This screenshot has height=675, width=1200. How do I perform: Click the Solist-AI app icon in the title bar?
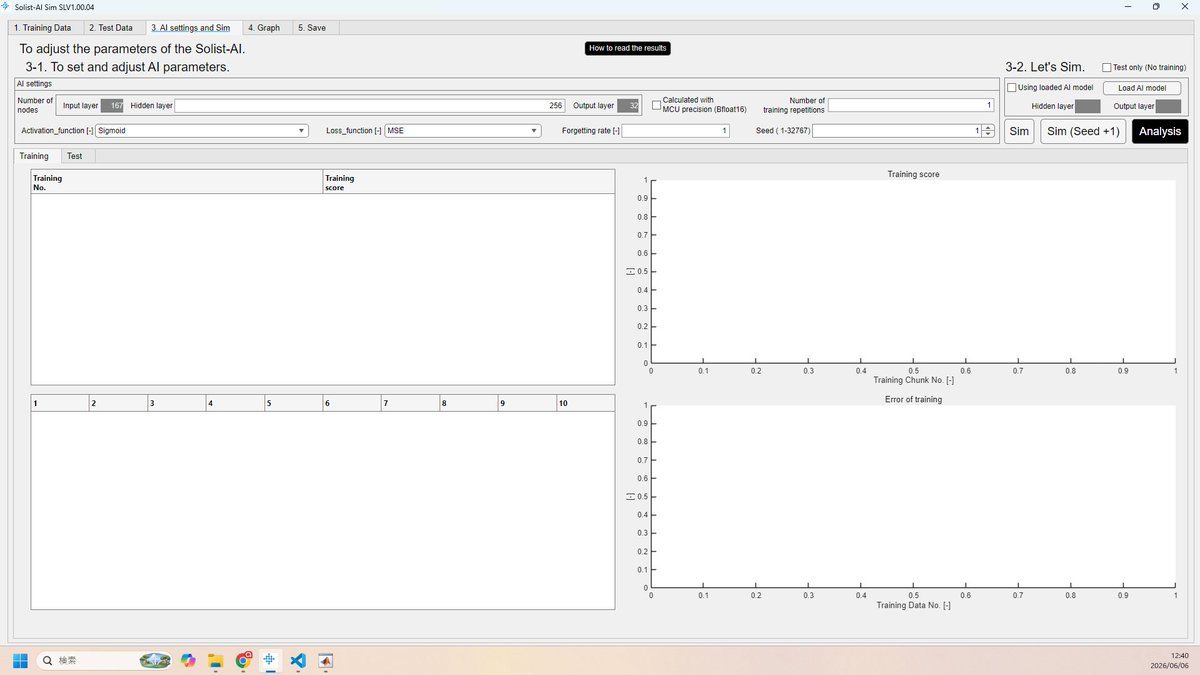7,6
